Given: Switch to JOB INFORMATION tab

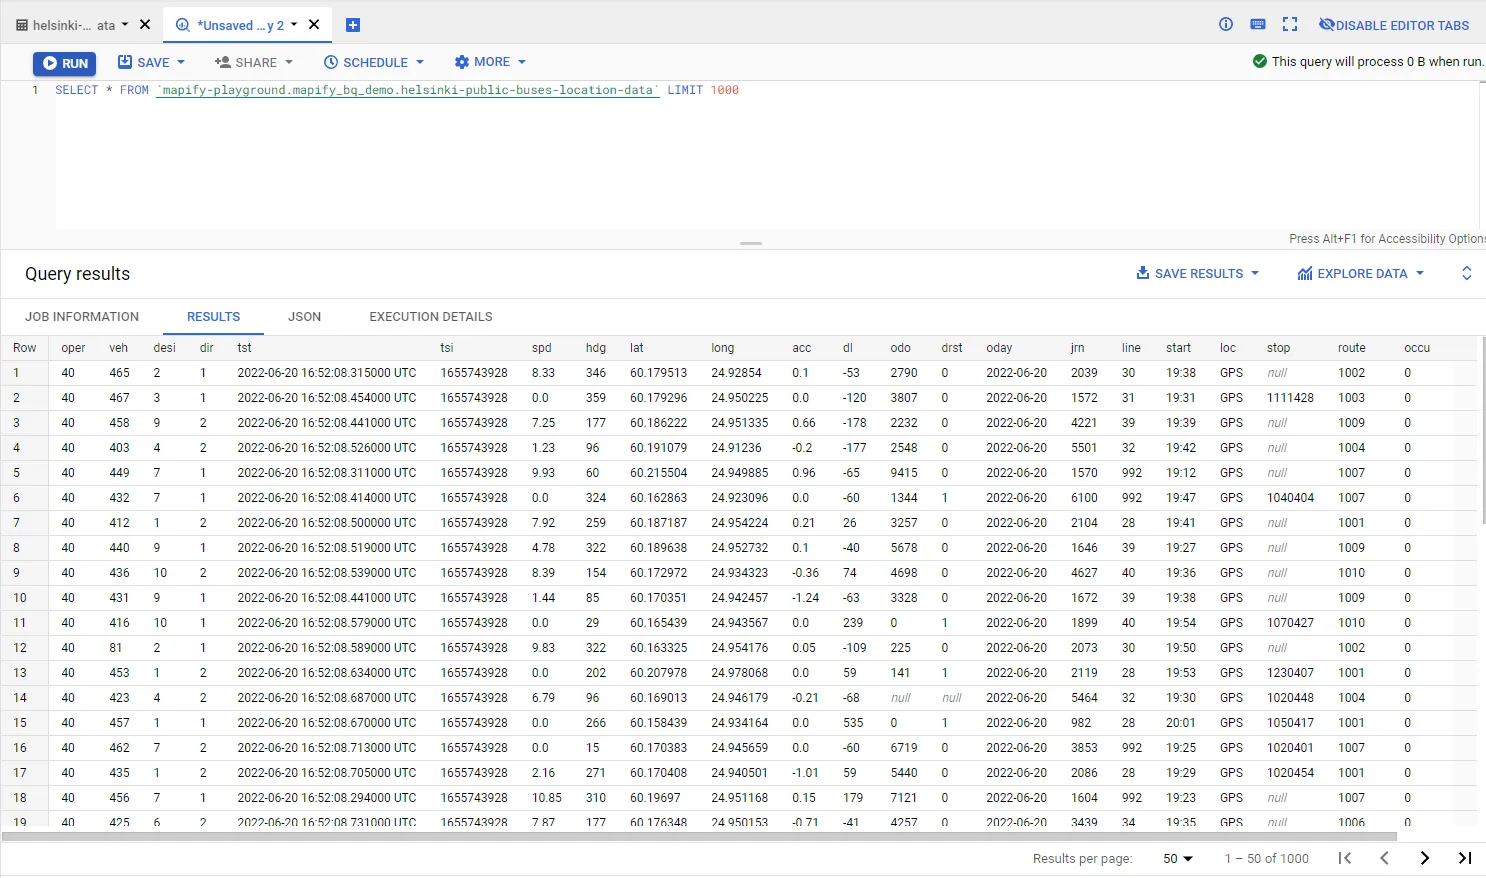Looking at the screenshot, I should 82,317.
